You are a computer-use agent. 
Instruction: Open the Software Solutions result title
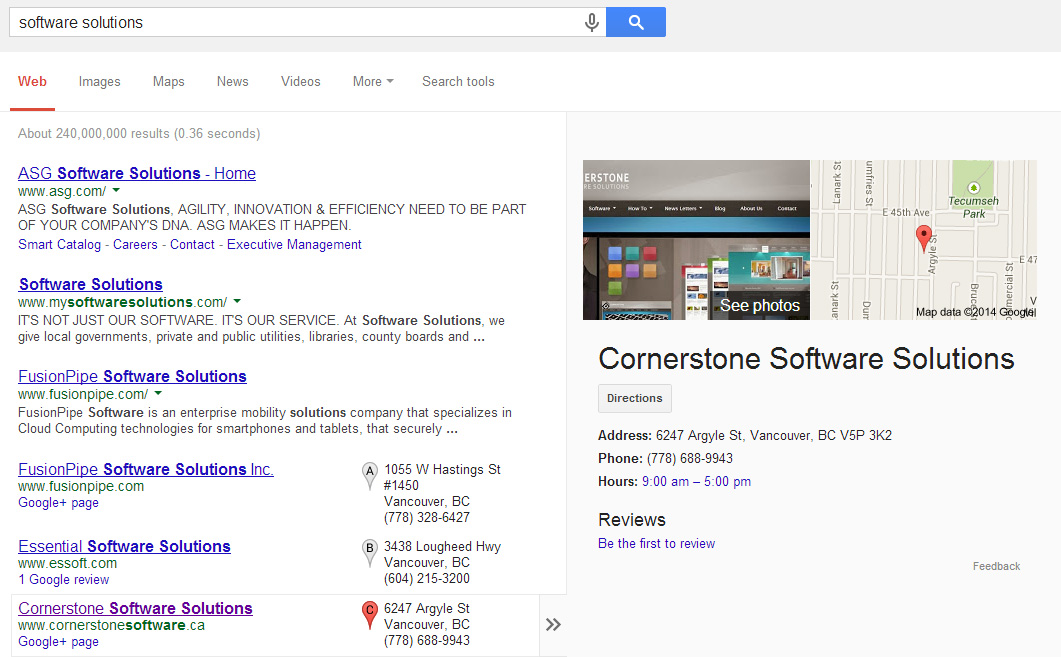tap(91, 284)
